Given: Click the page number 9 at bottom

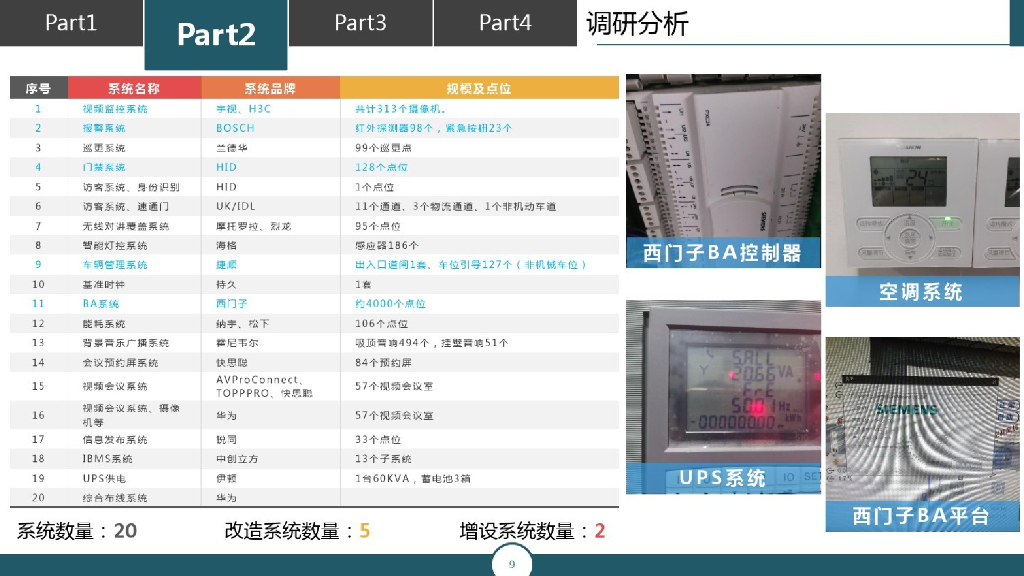Looking at the screenshot, I should pyautogui.click(x=512, y=562).
